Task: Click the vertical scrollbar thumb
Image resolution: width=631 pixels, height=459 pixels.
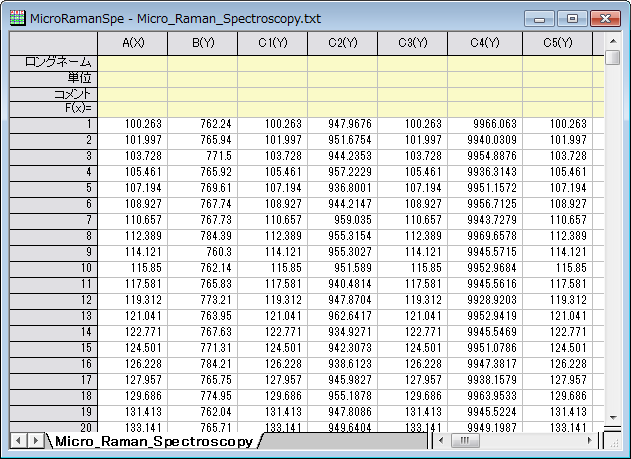Action: [x=612, y=57]
